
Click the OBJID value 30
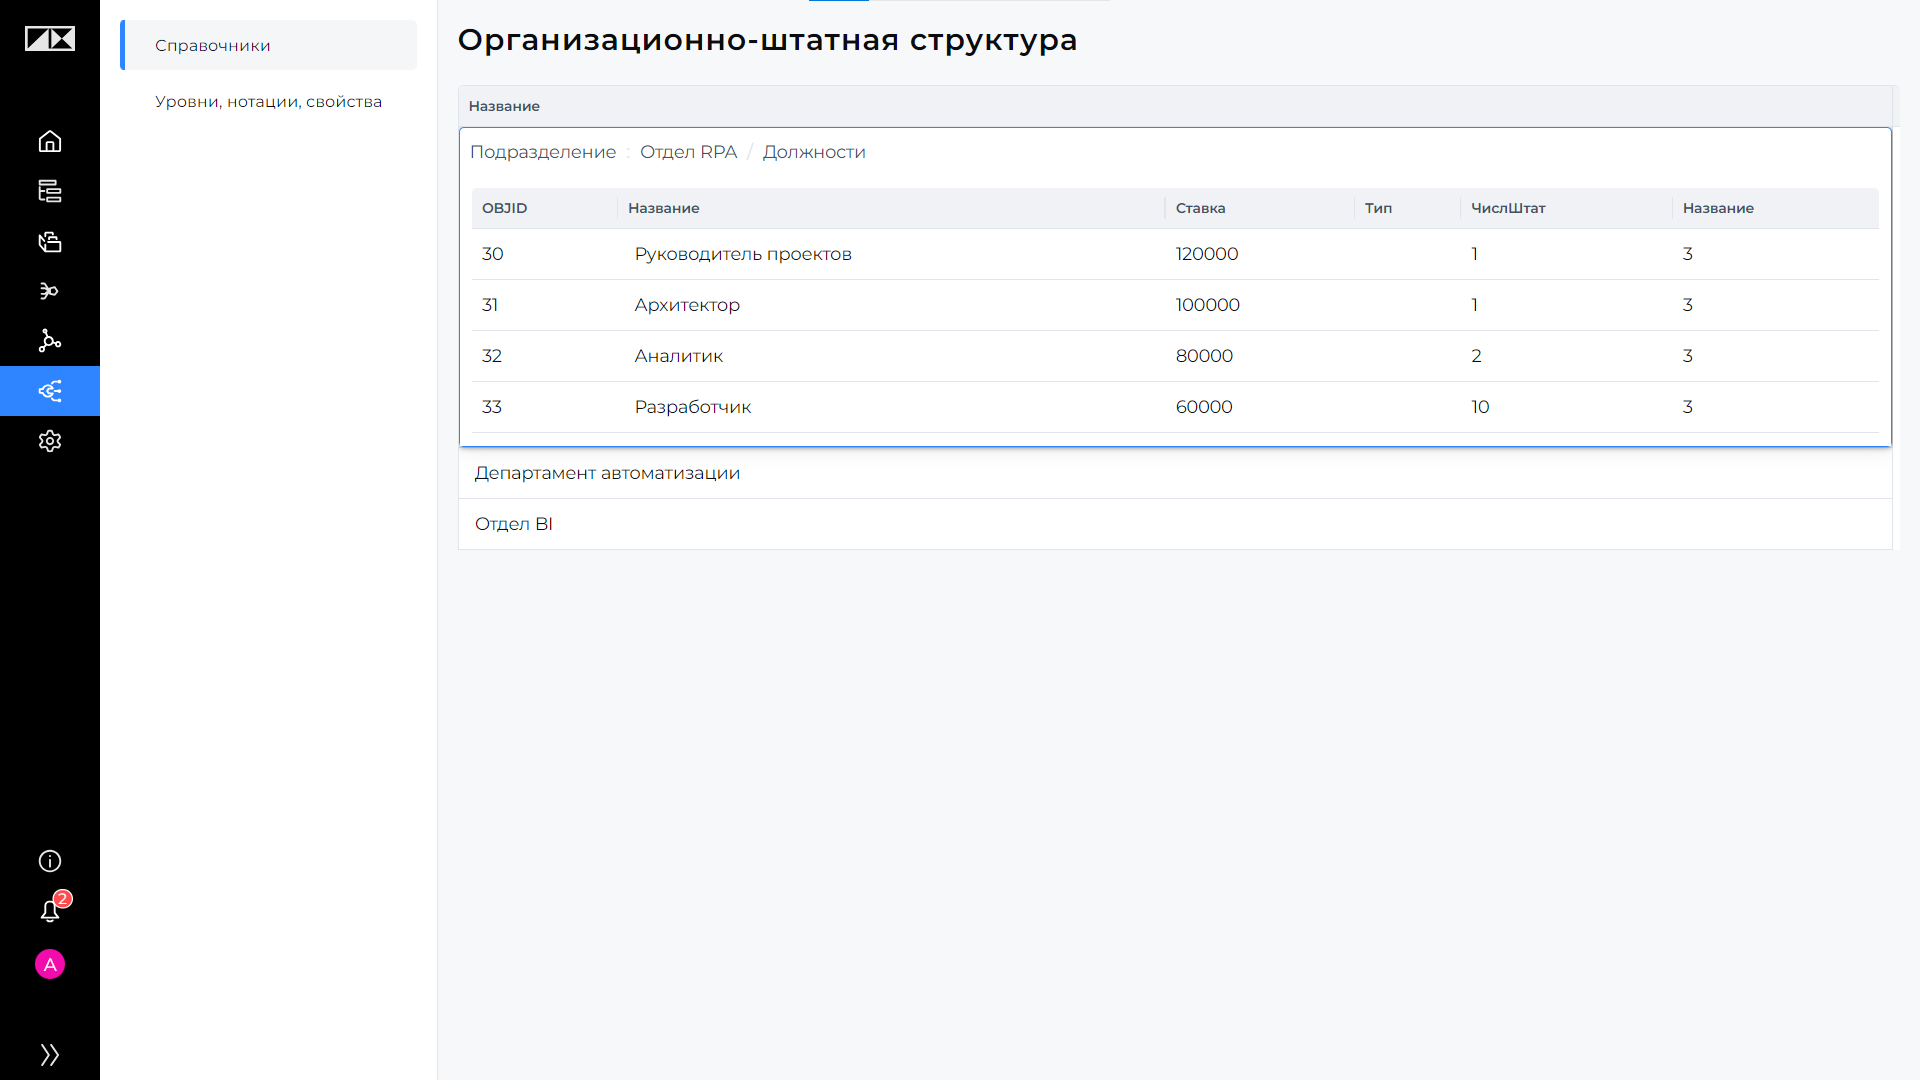[492, 254]
